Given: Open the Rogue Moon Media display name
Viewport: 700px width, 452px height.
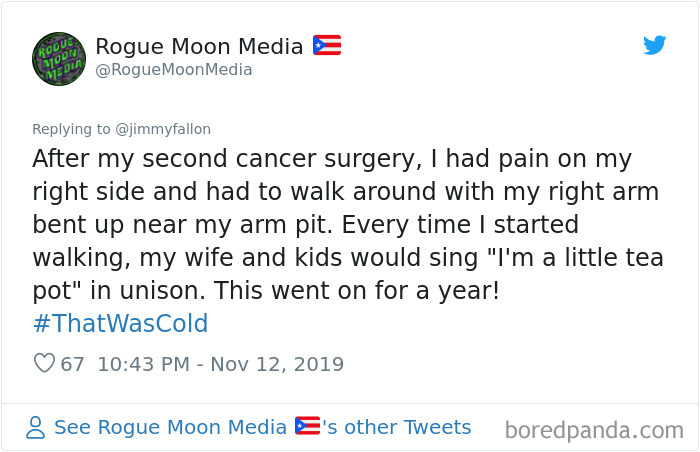Looking at the screenshot, I should (199, 46).
